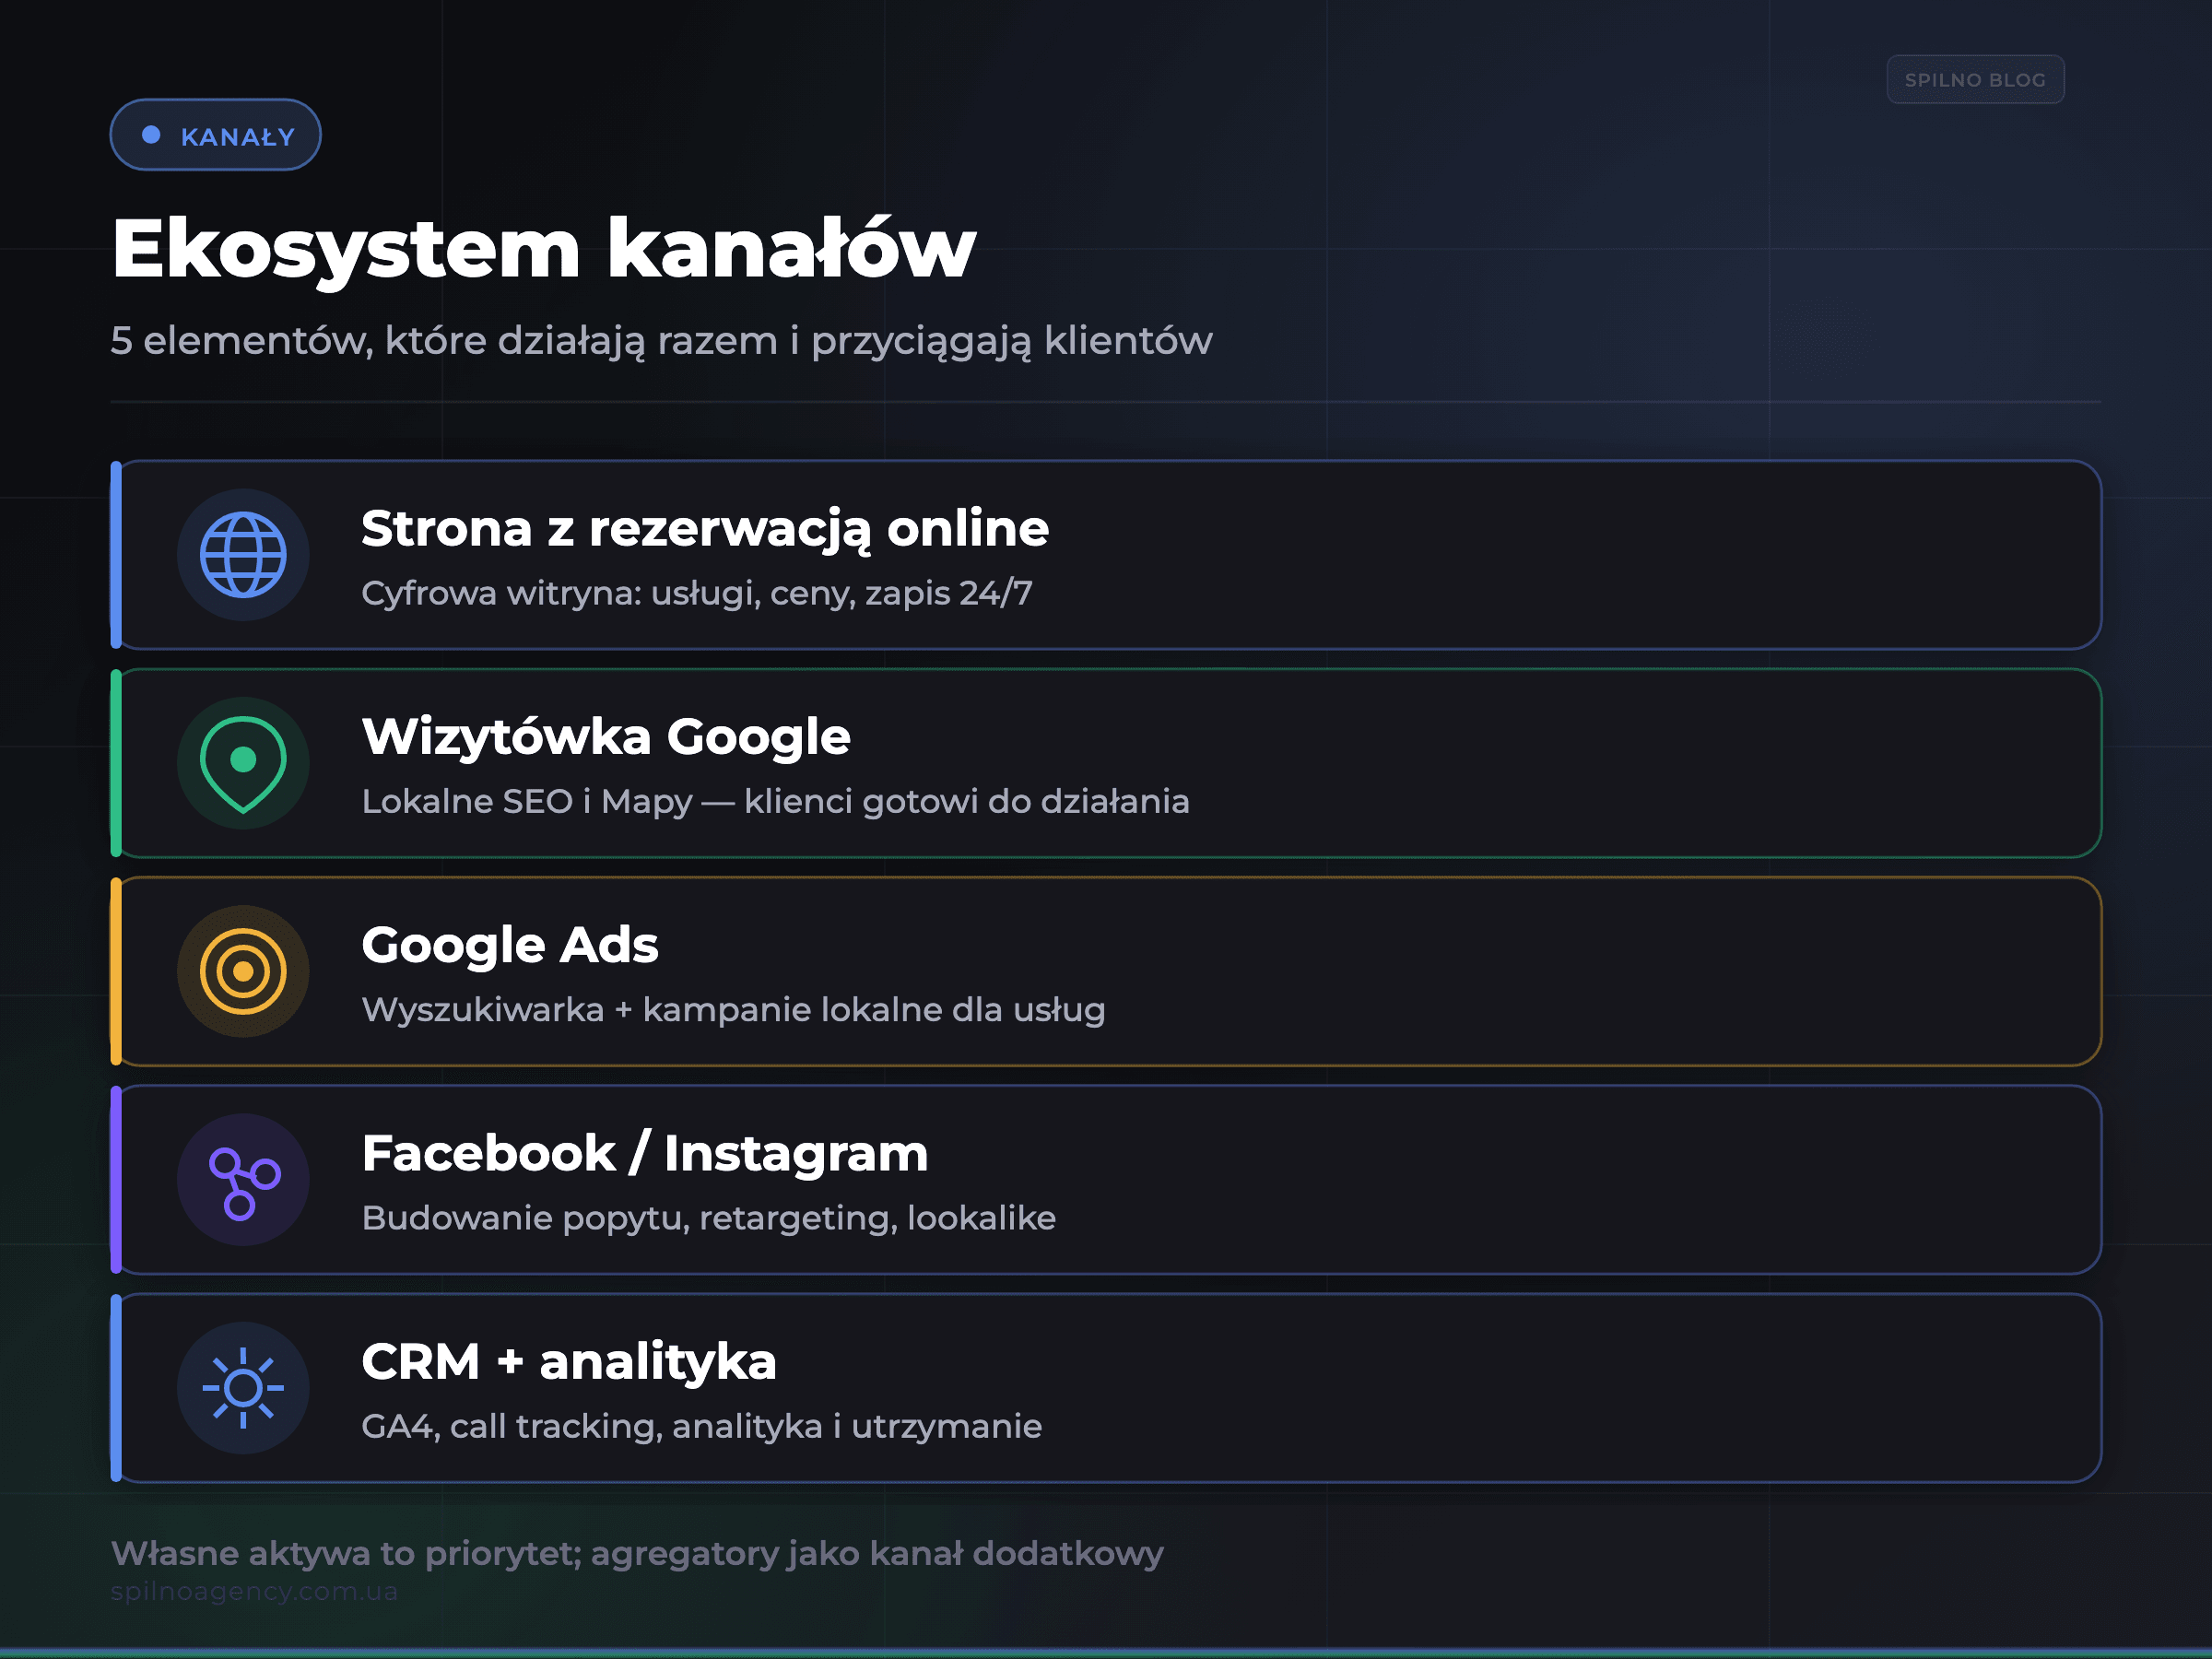The width and height of the screenshot is (2212, 1659).
Task: Select the Strona z rezerwacją online heading
Action: click(x=705, y=530)
